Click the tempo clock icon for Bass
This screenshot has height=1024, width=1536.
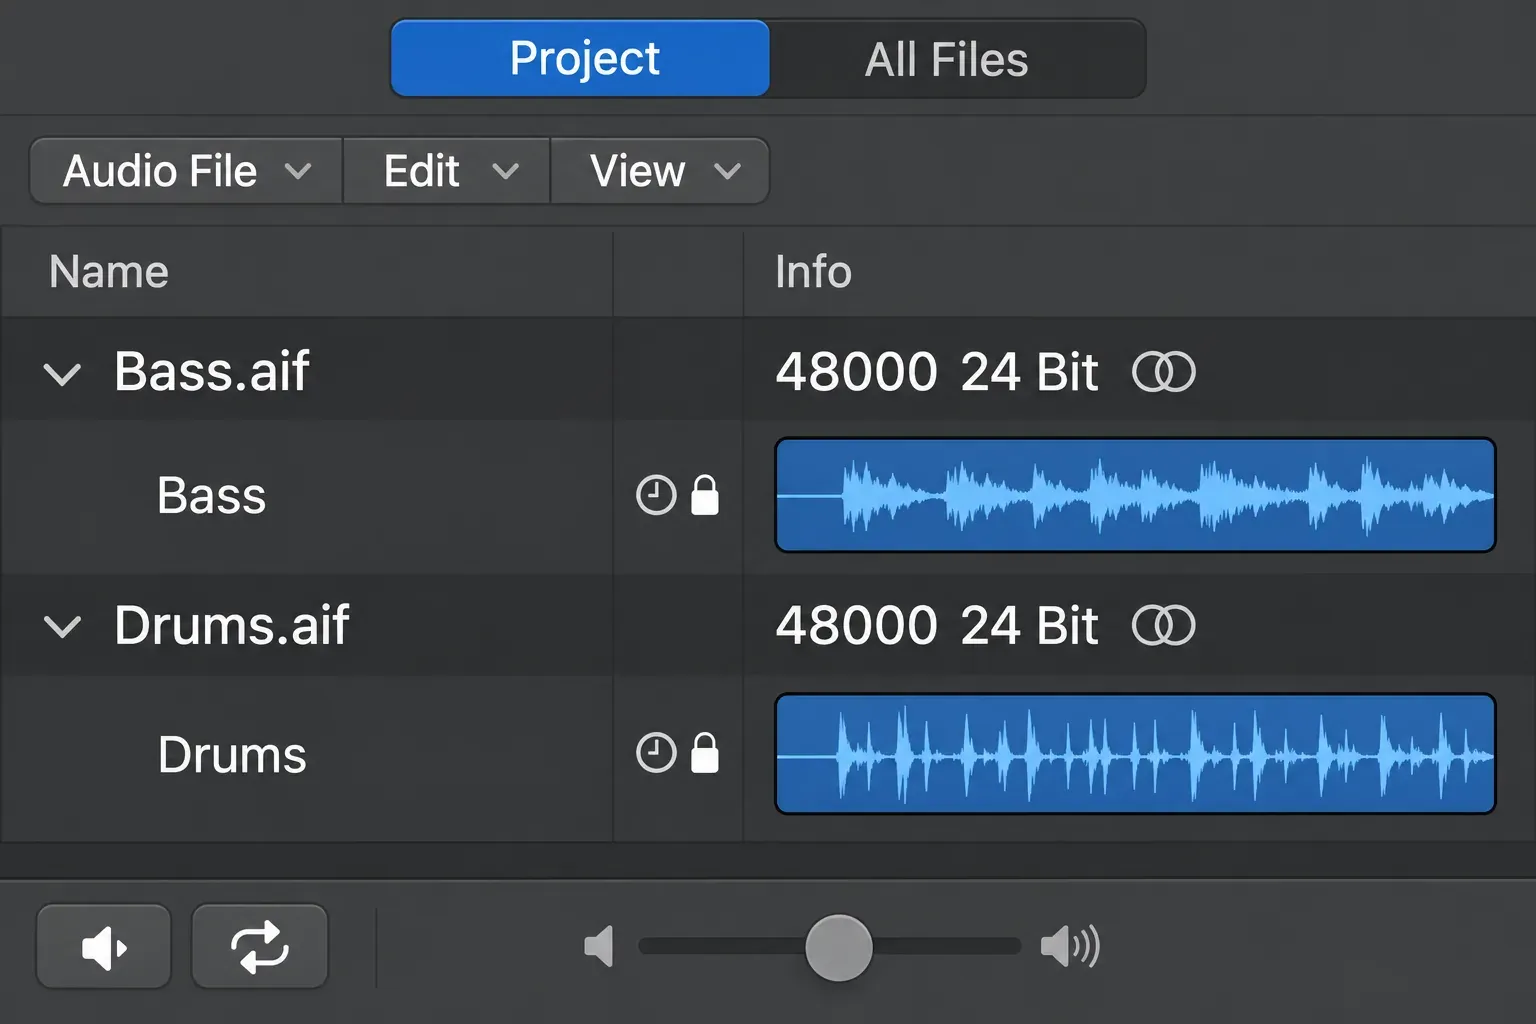coord(656,495)
